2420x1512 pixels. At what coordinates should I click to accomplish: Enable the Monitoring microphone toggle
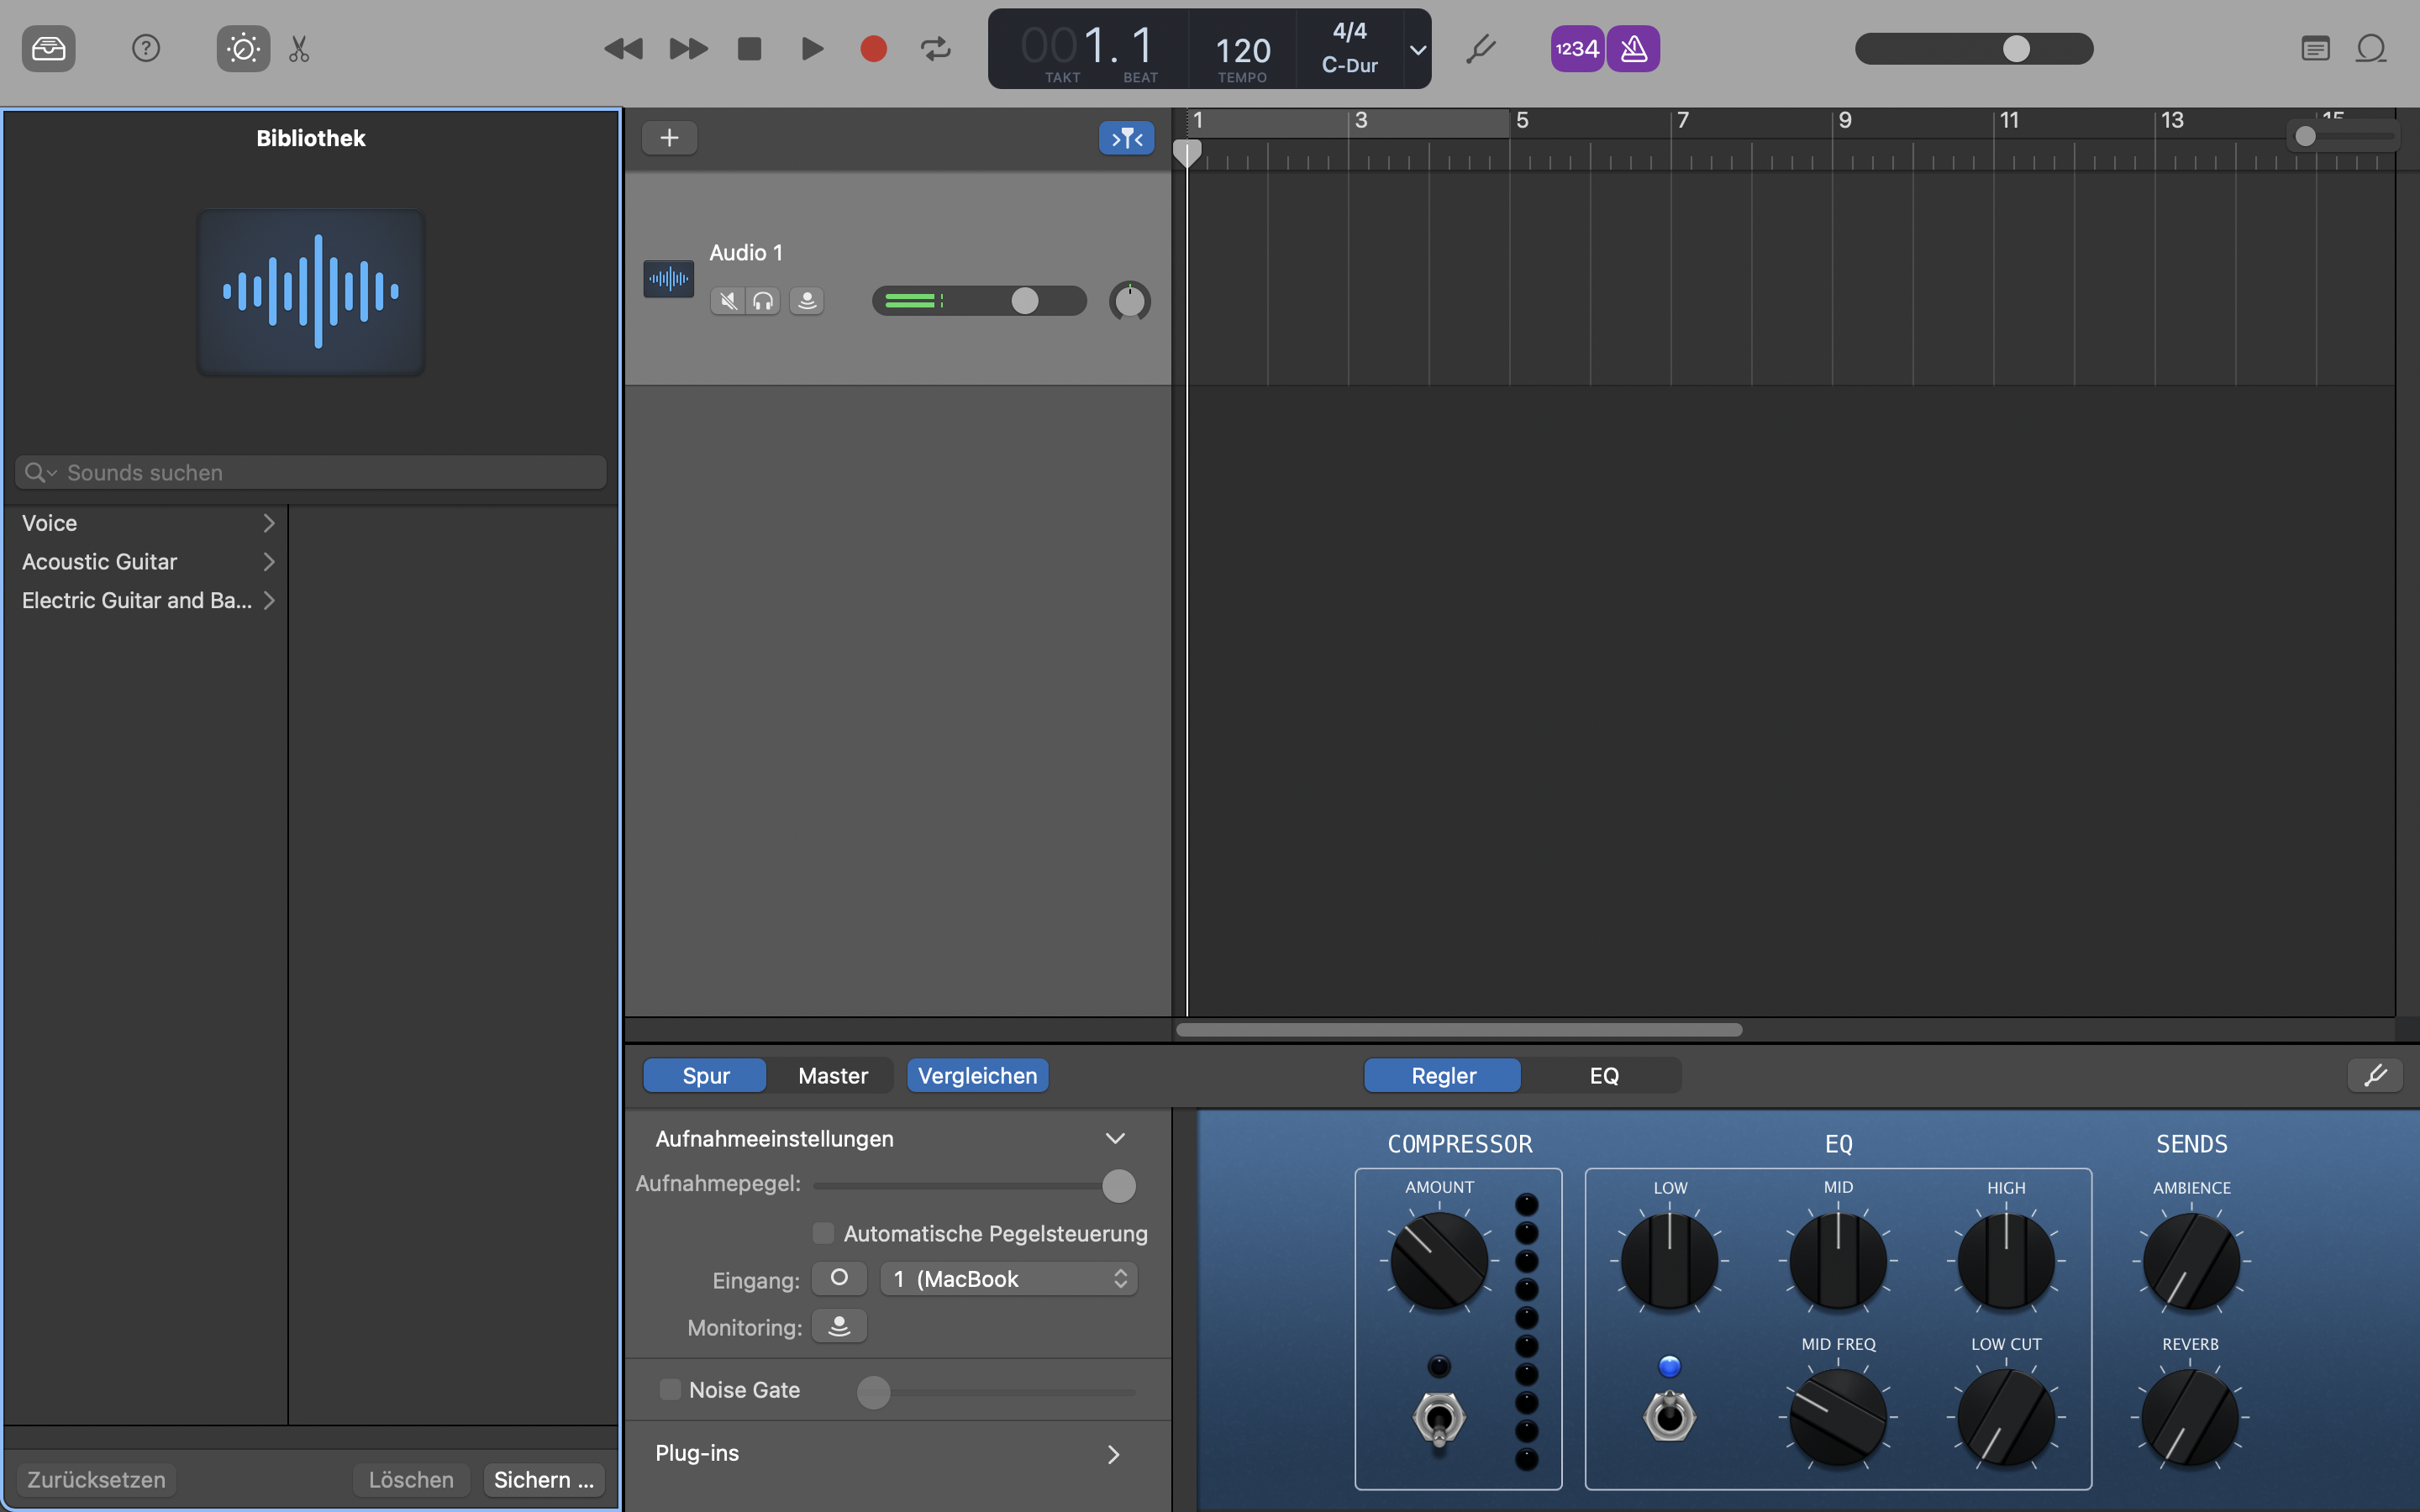(838, 1327)
